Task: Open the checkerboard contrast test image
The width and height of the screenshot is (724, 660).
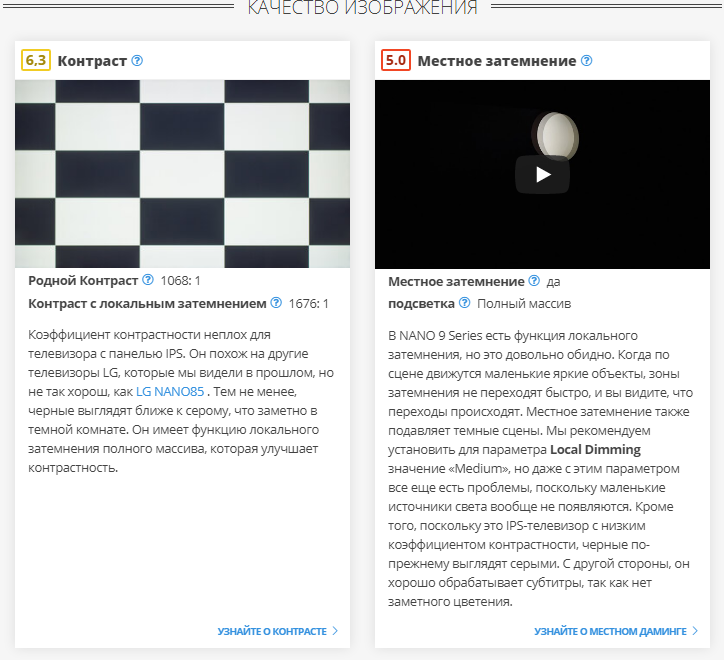Action: tap(182, 174)
